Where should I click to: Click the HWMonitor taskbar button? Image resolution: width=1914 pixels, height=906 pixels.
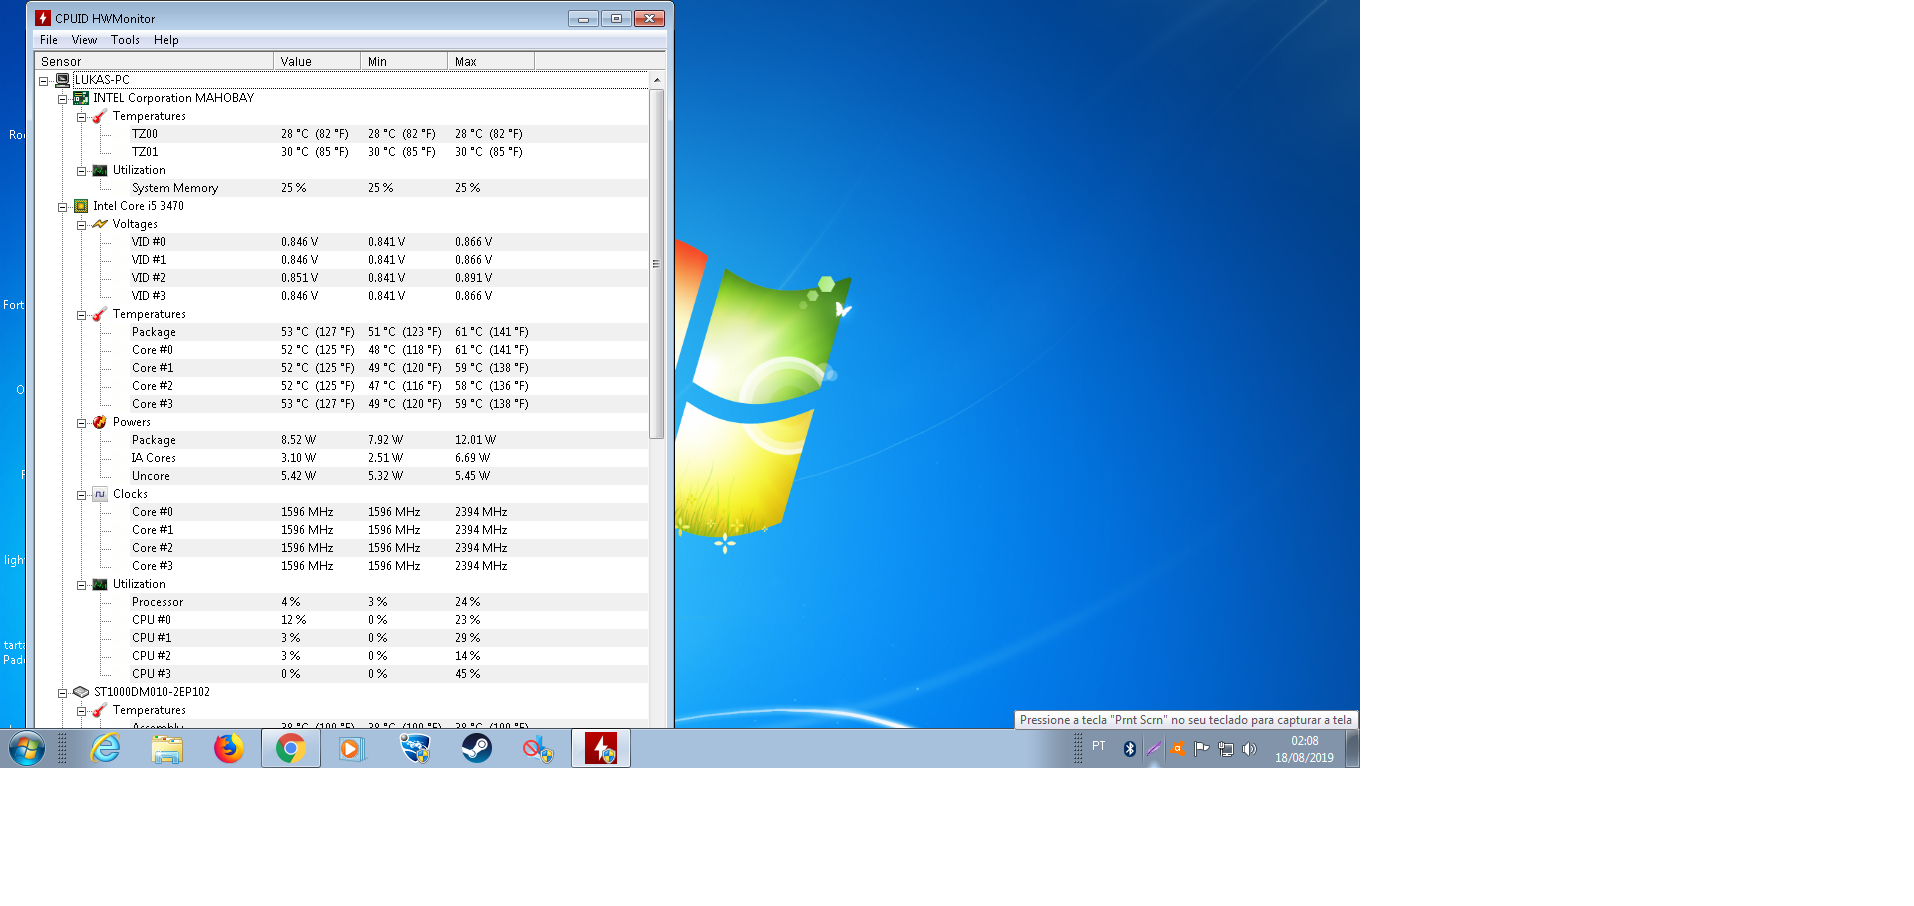[601, 748]
